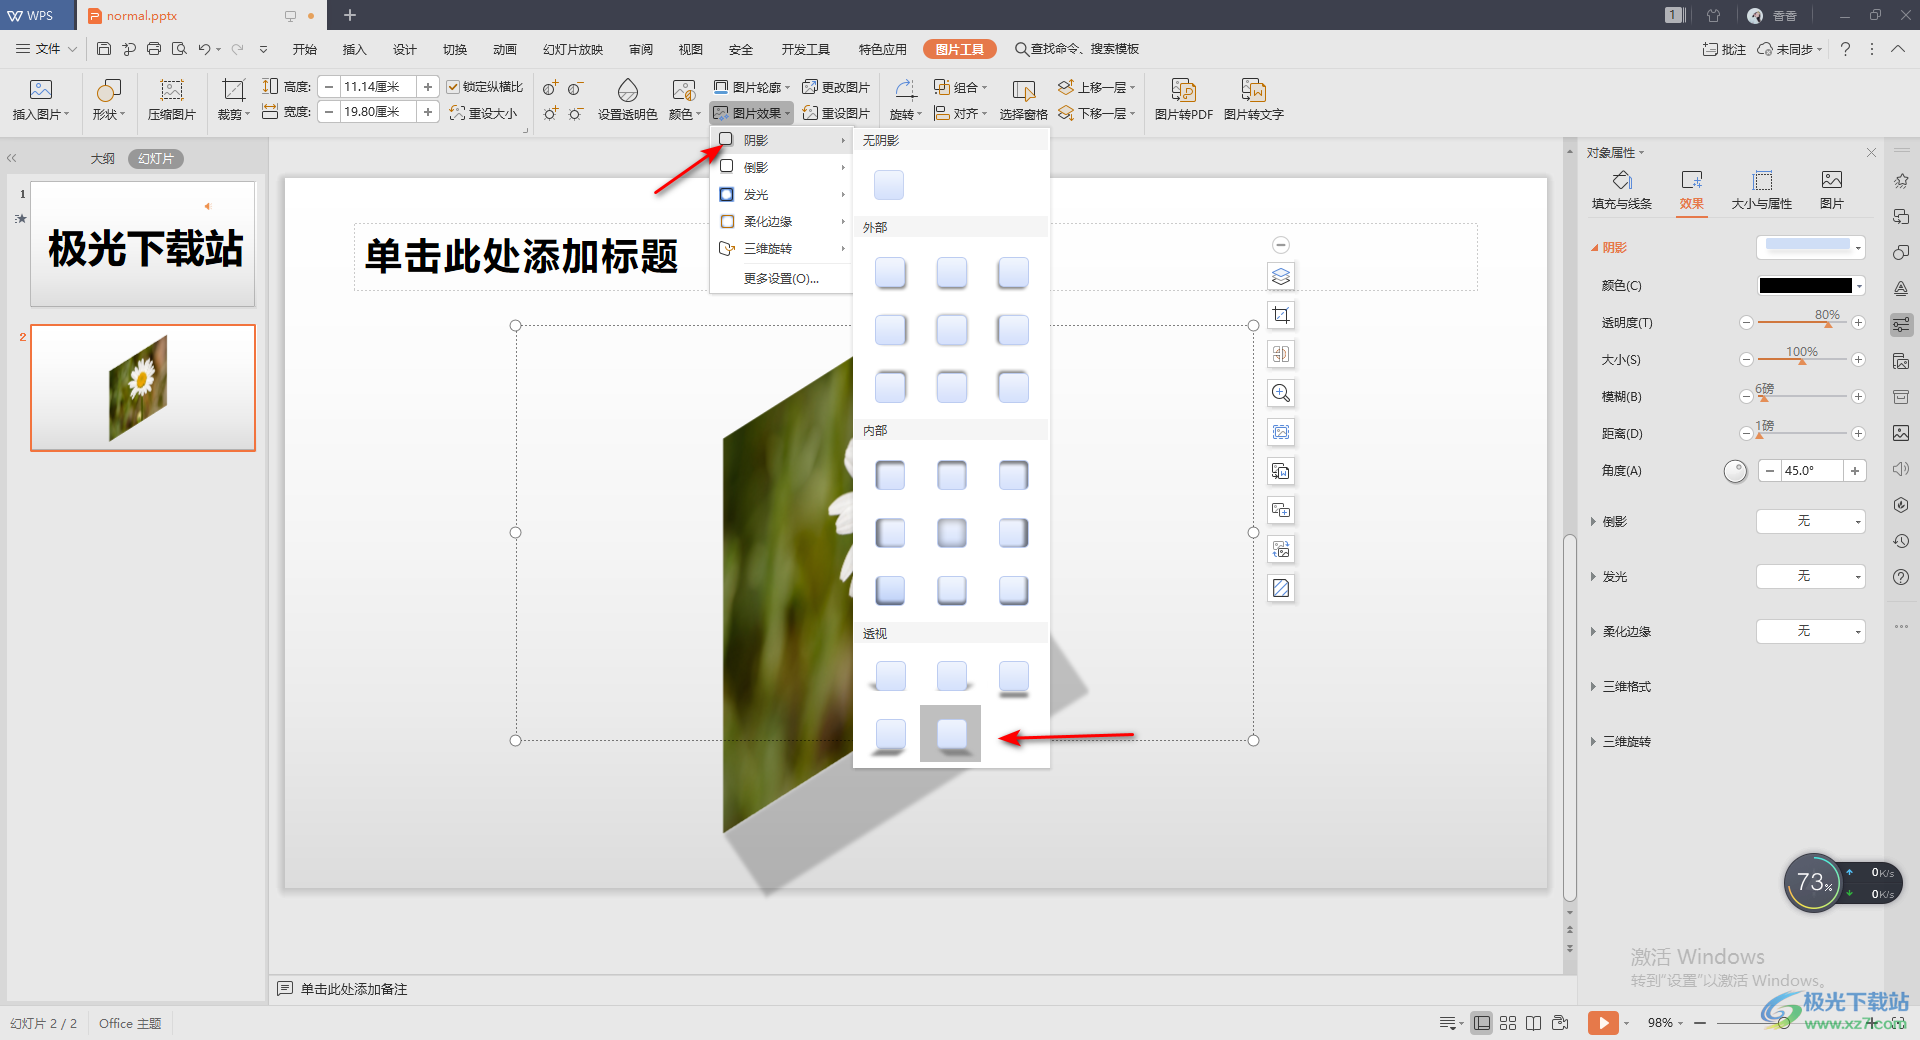Viewport: 1920px width, 1040px height.
Task: Open Picture Outline (图片轮廓) dropdown
Action: click(x=752, y=87)
